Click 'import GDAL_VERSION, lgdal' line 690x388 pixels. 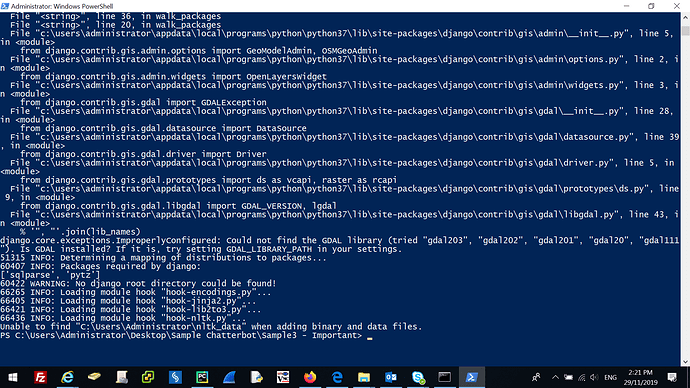click(x=178, y=206)
